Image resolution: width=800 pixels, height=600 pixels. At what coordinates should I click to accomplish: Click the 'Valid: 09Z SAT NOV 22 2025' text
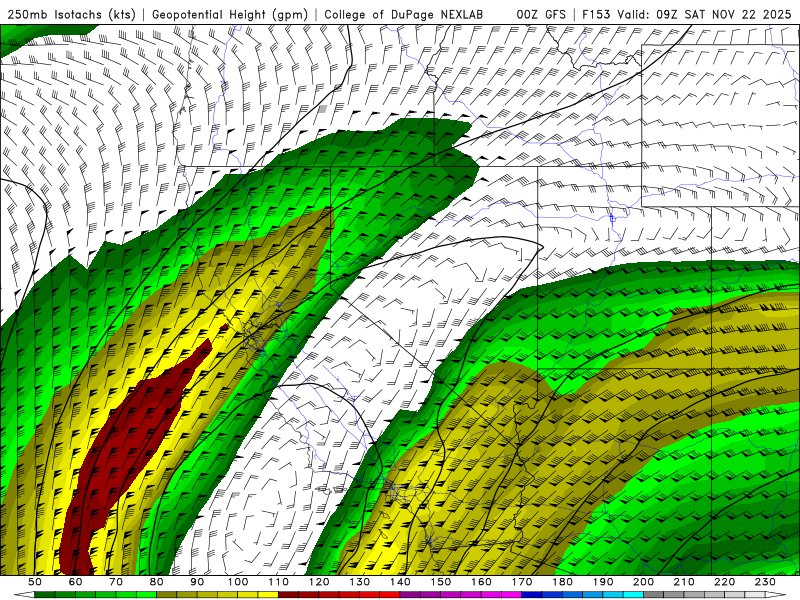click(x=704, y=14)
